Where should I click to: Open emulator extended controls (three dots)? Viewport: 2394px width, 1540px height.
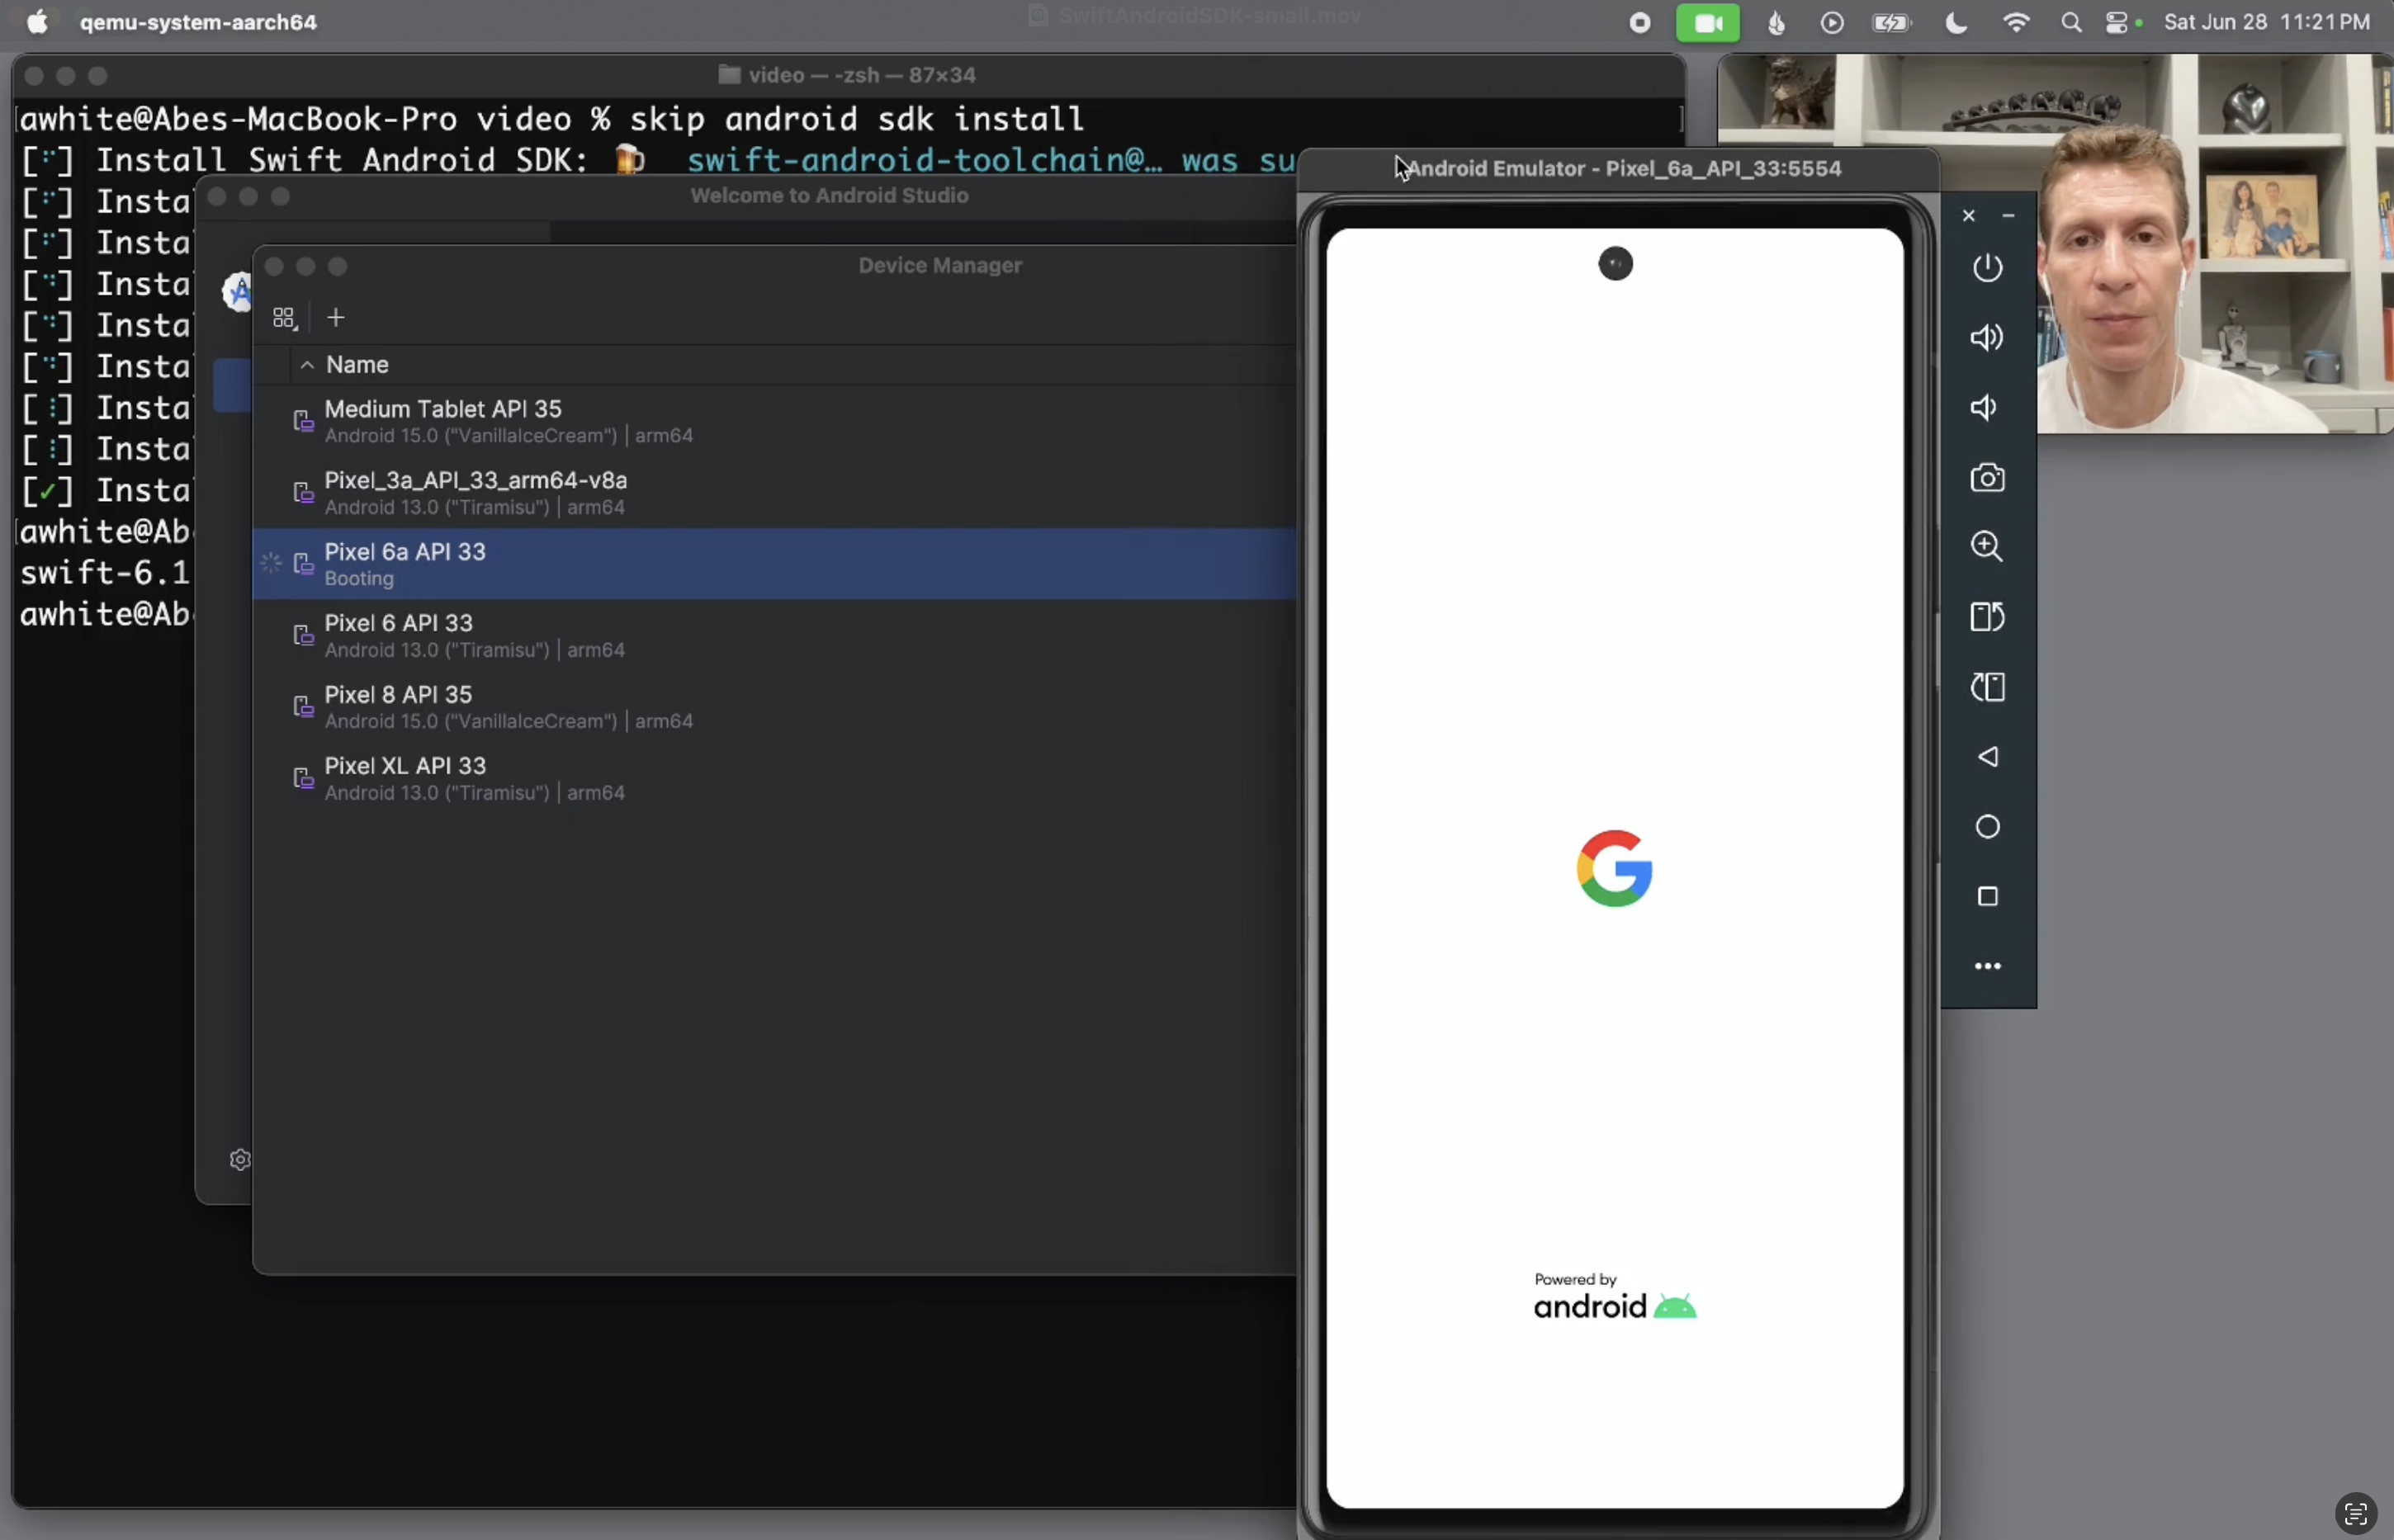pos(1988,966)
